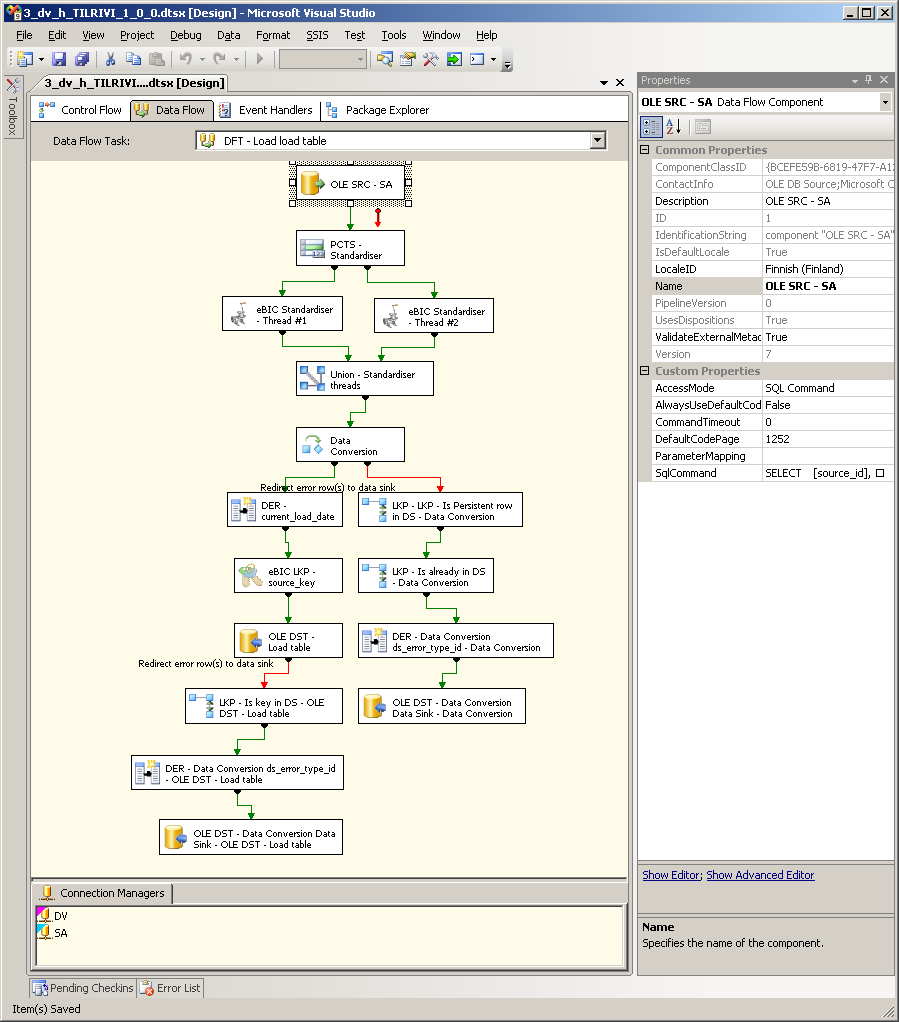Open the Properties object selector dropdown
This screenshot has width=899, height=1022.
click(x=885, y=102)
